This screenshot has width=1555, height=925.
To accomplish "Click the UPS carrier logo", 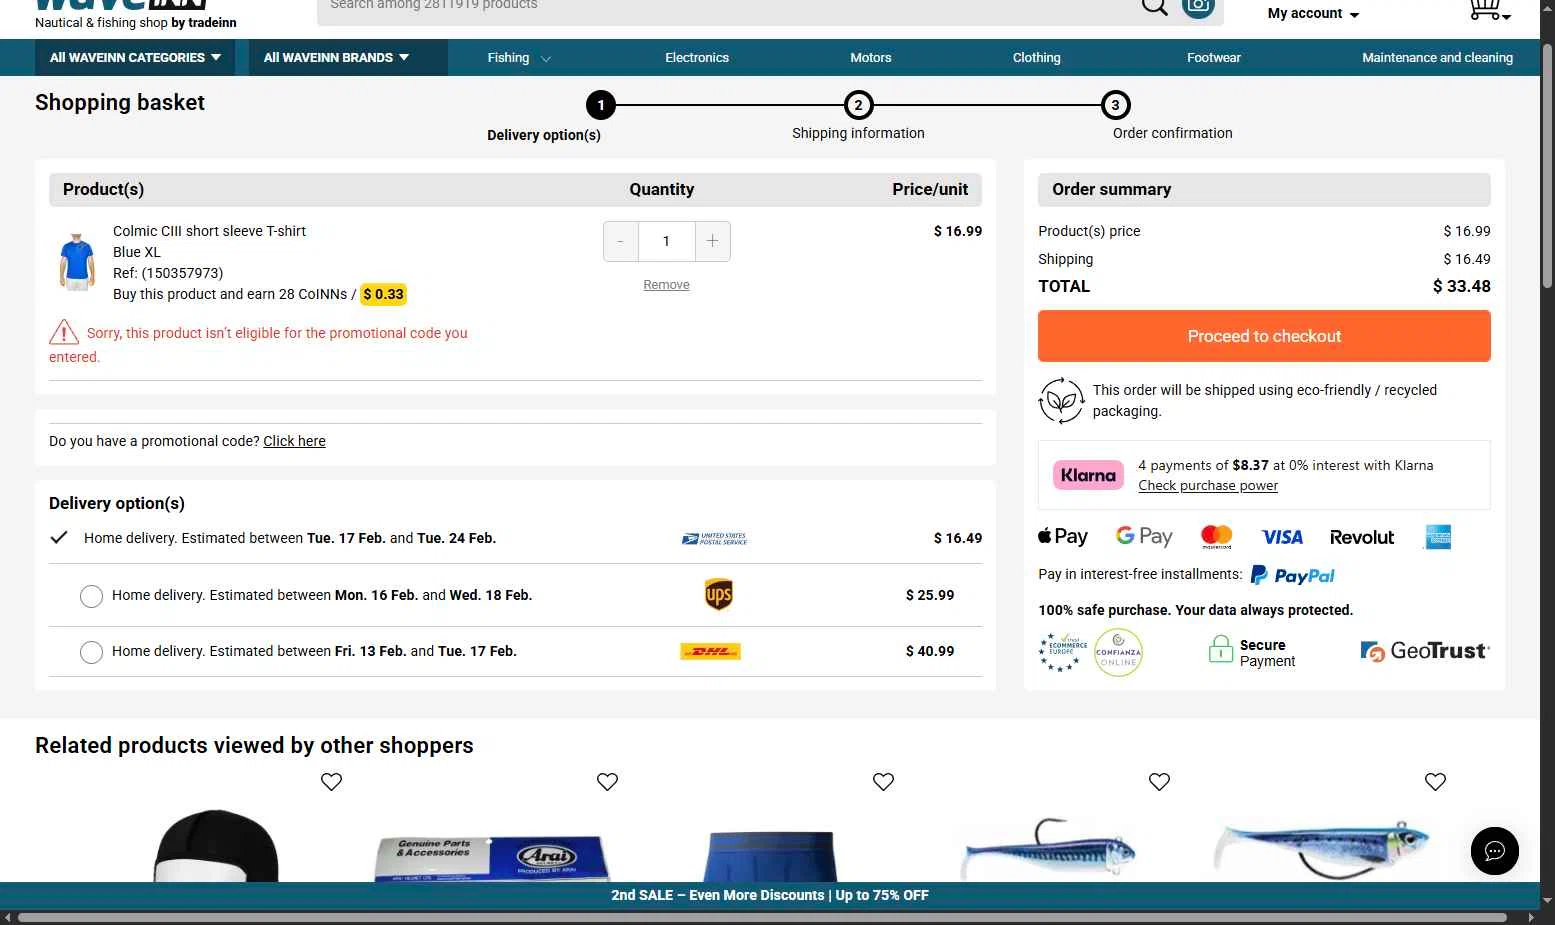I will (x=718, y=594).
